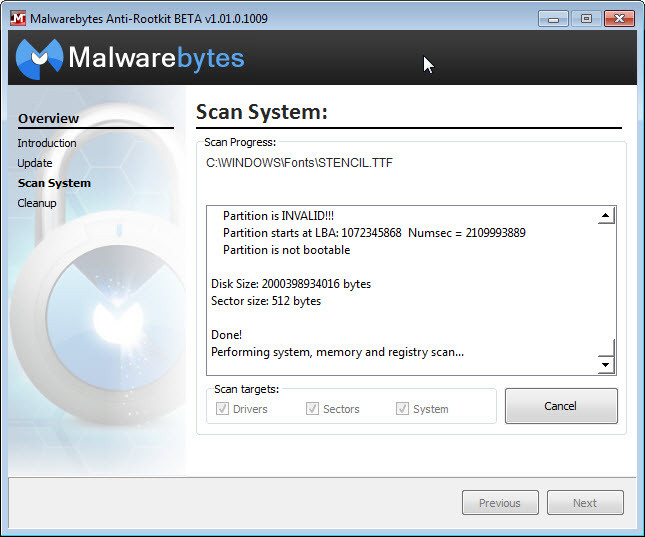
Task: Click the 'Sector size: 512 bytes' line
Action: (266, 301)
